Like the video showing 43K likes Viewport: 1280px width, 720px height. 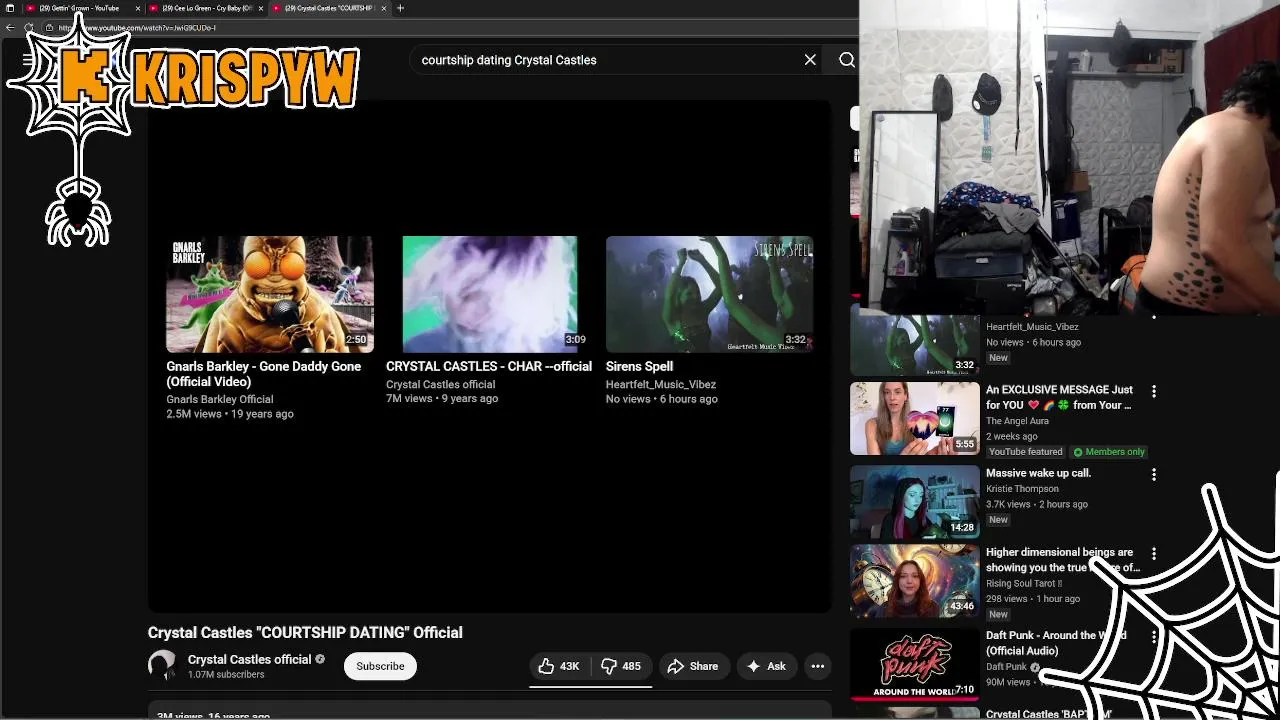560,666
